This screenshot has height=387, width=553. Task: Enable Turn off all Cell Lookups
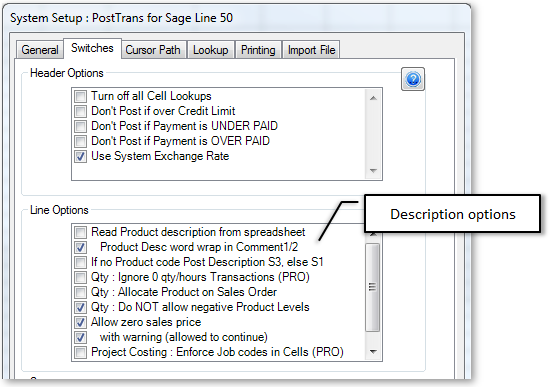point(80,96)
